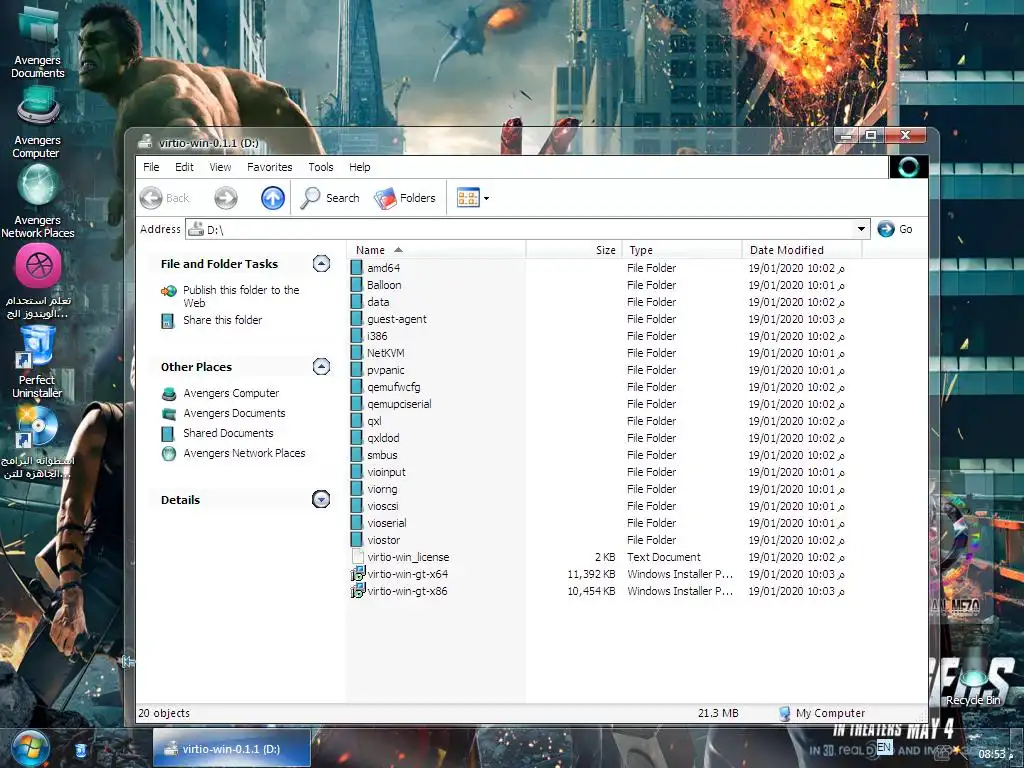Select the qemupciserial folder icon
The height and width of the screenshot is (768, 1024).
point(357,404)
